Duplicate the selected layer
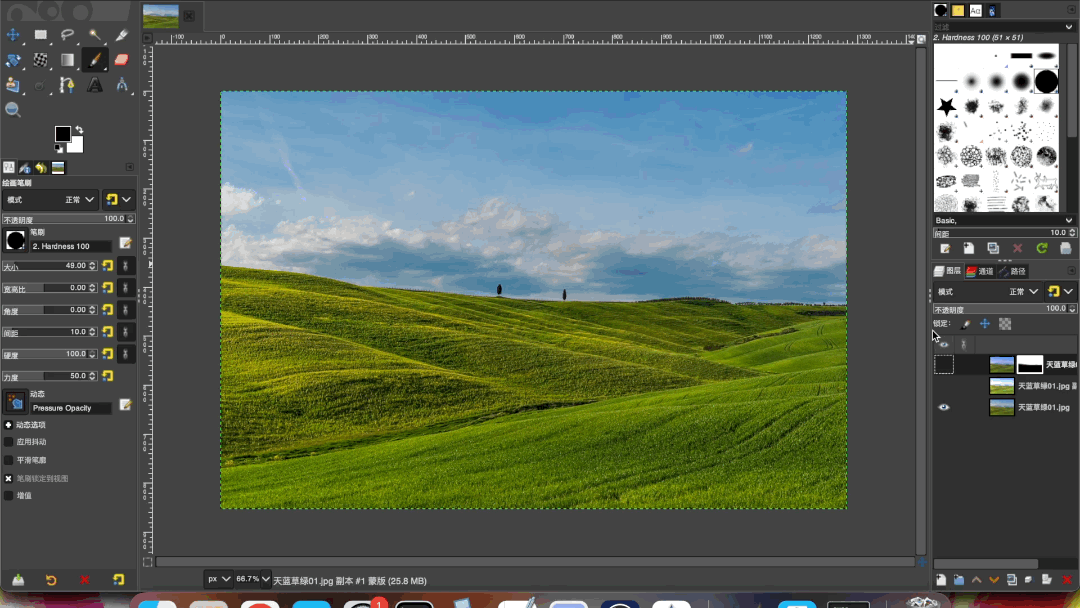The width and height of the screenshot is (1080, 608). [1012, 580]
